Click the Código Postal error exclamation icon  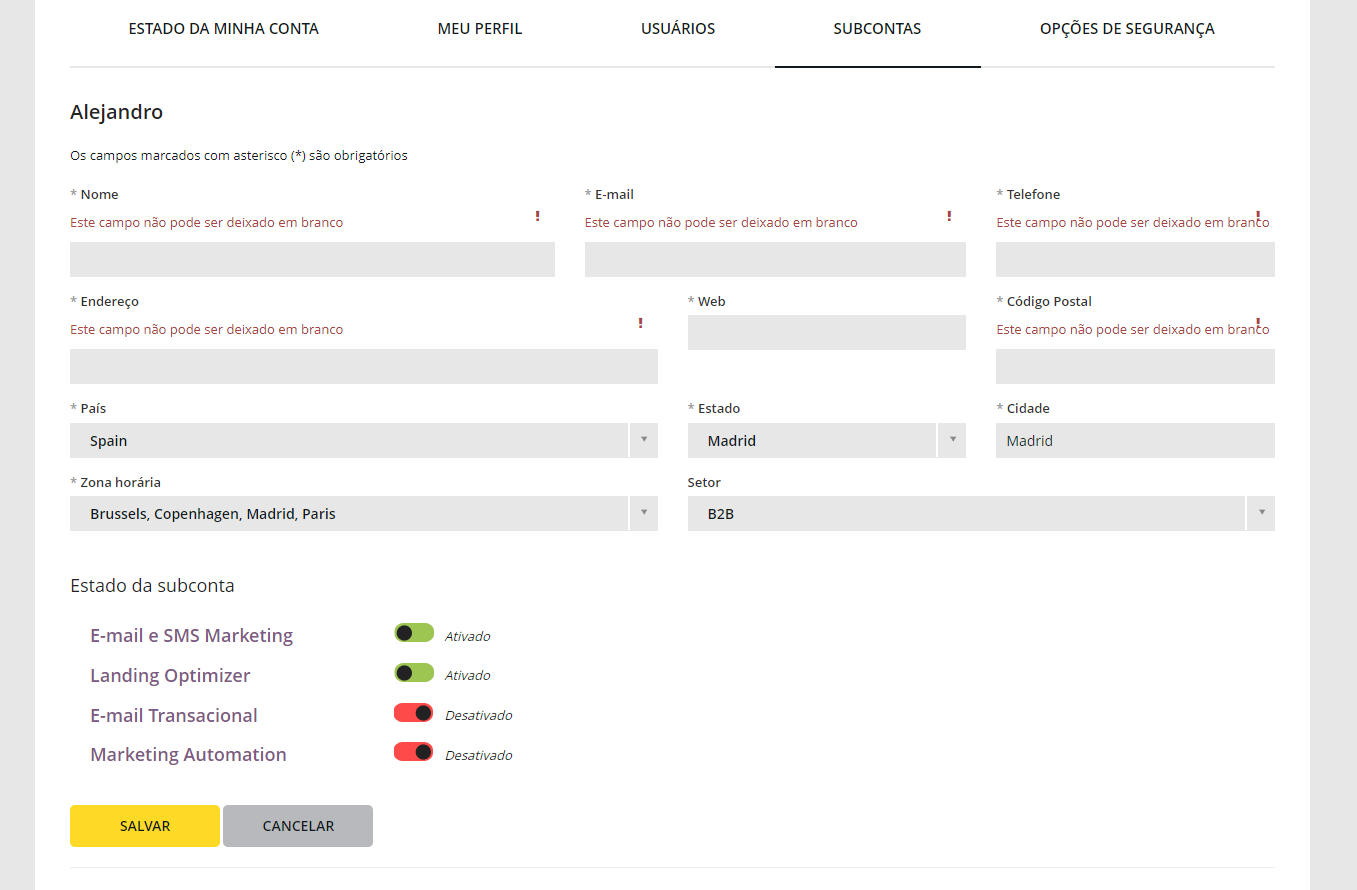click(x=1257, y=323)
